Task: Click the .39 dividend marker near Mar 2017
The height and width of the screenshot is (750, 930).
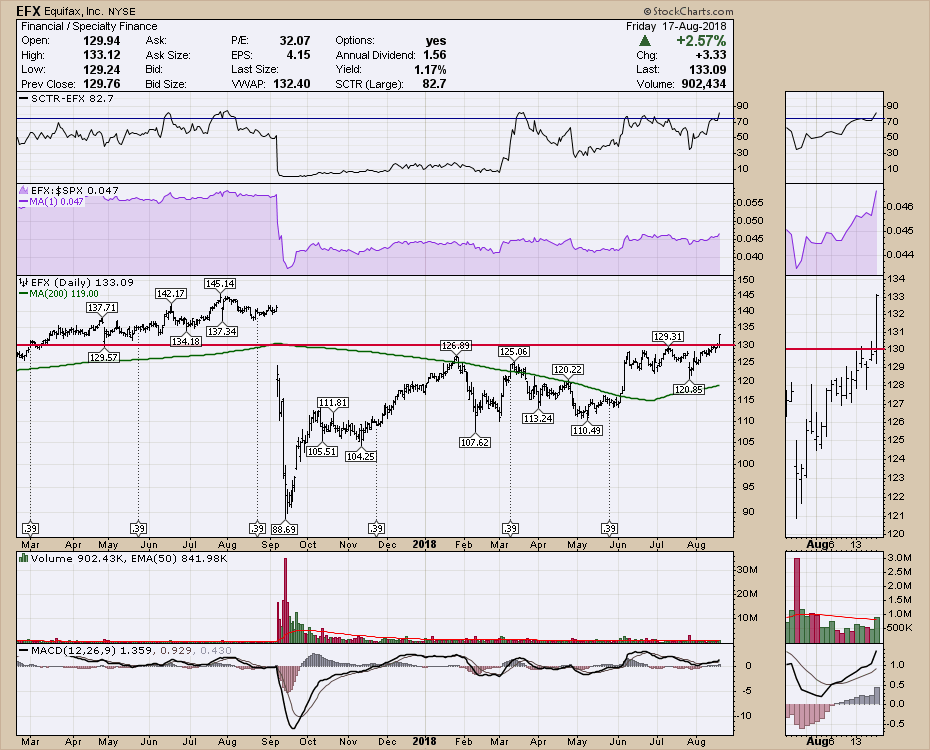Action: point(30,528)
